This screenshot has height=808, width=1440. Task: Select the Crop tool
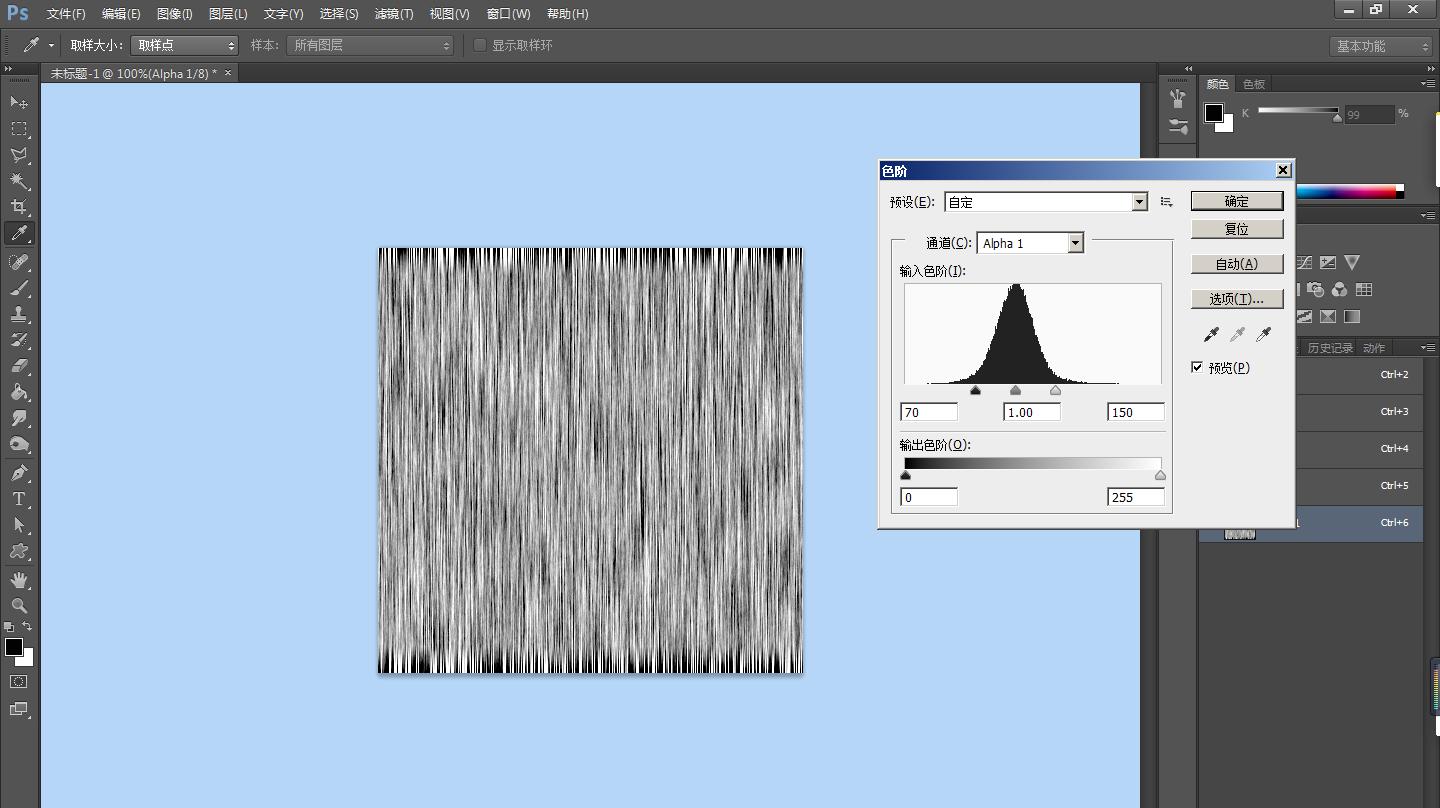pos(19,207)
